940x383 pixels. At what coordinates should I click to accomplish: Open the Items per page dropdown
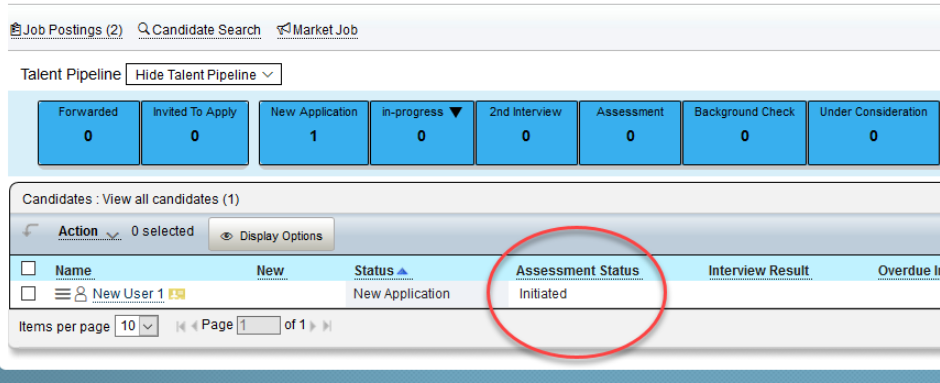(137, 326)
